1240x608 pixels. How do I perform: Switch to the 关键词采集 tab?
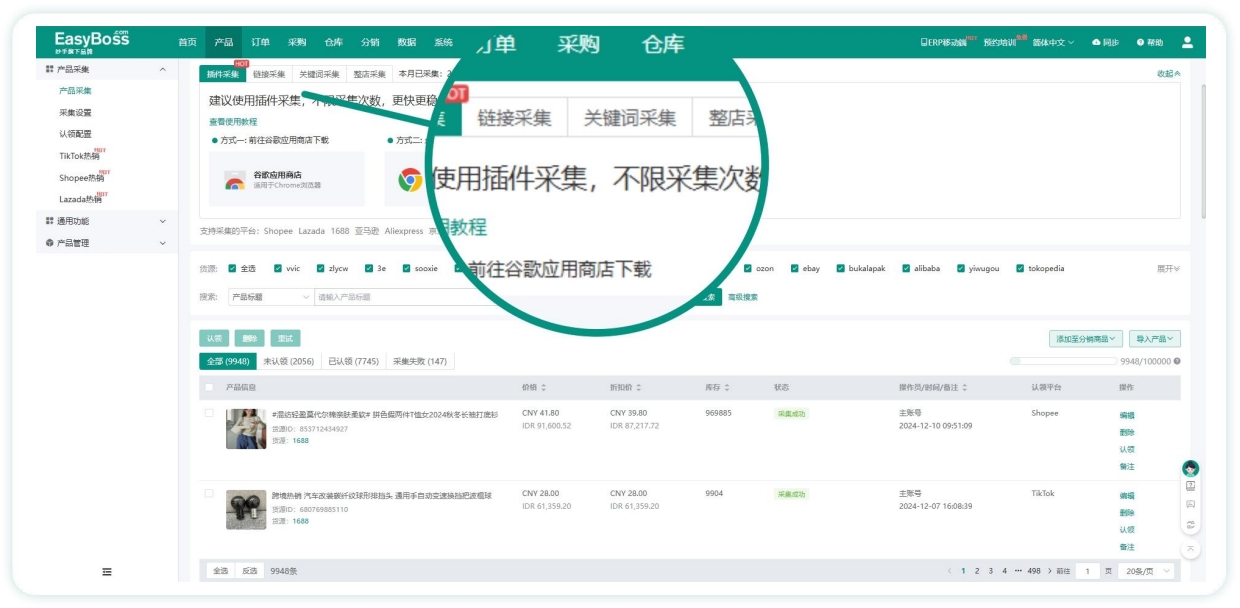click(319, 74)
